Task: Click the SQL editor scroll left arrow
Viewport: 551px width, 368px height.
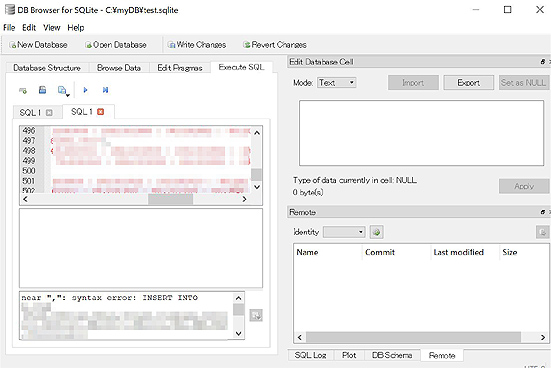Action: click(25, 199)
